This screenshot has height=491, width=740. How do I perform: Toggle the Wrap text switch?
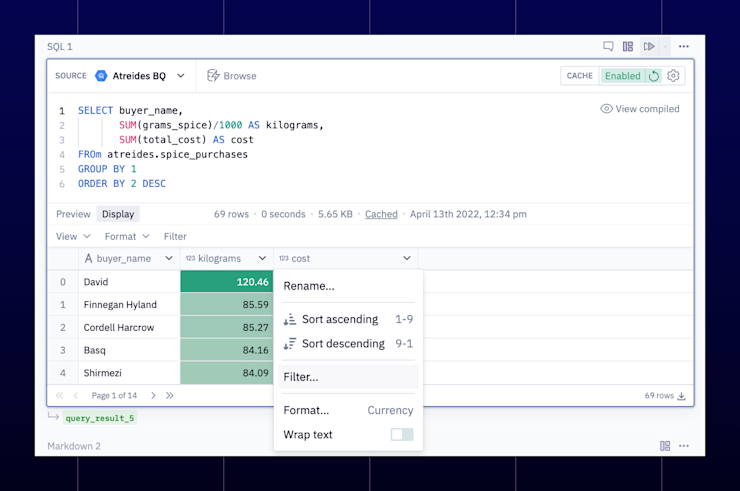coord(402,434)
